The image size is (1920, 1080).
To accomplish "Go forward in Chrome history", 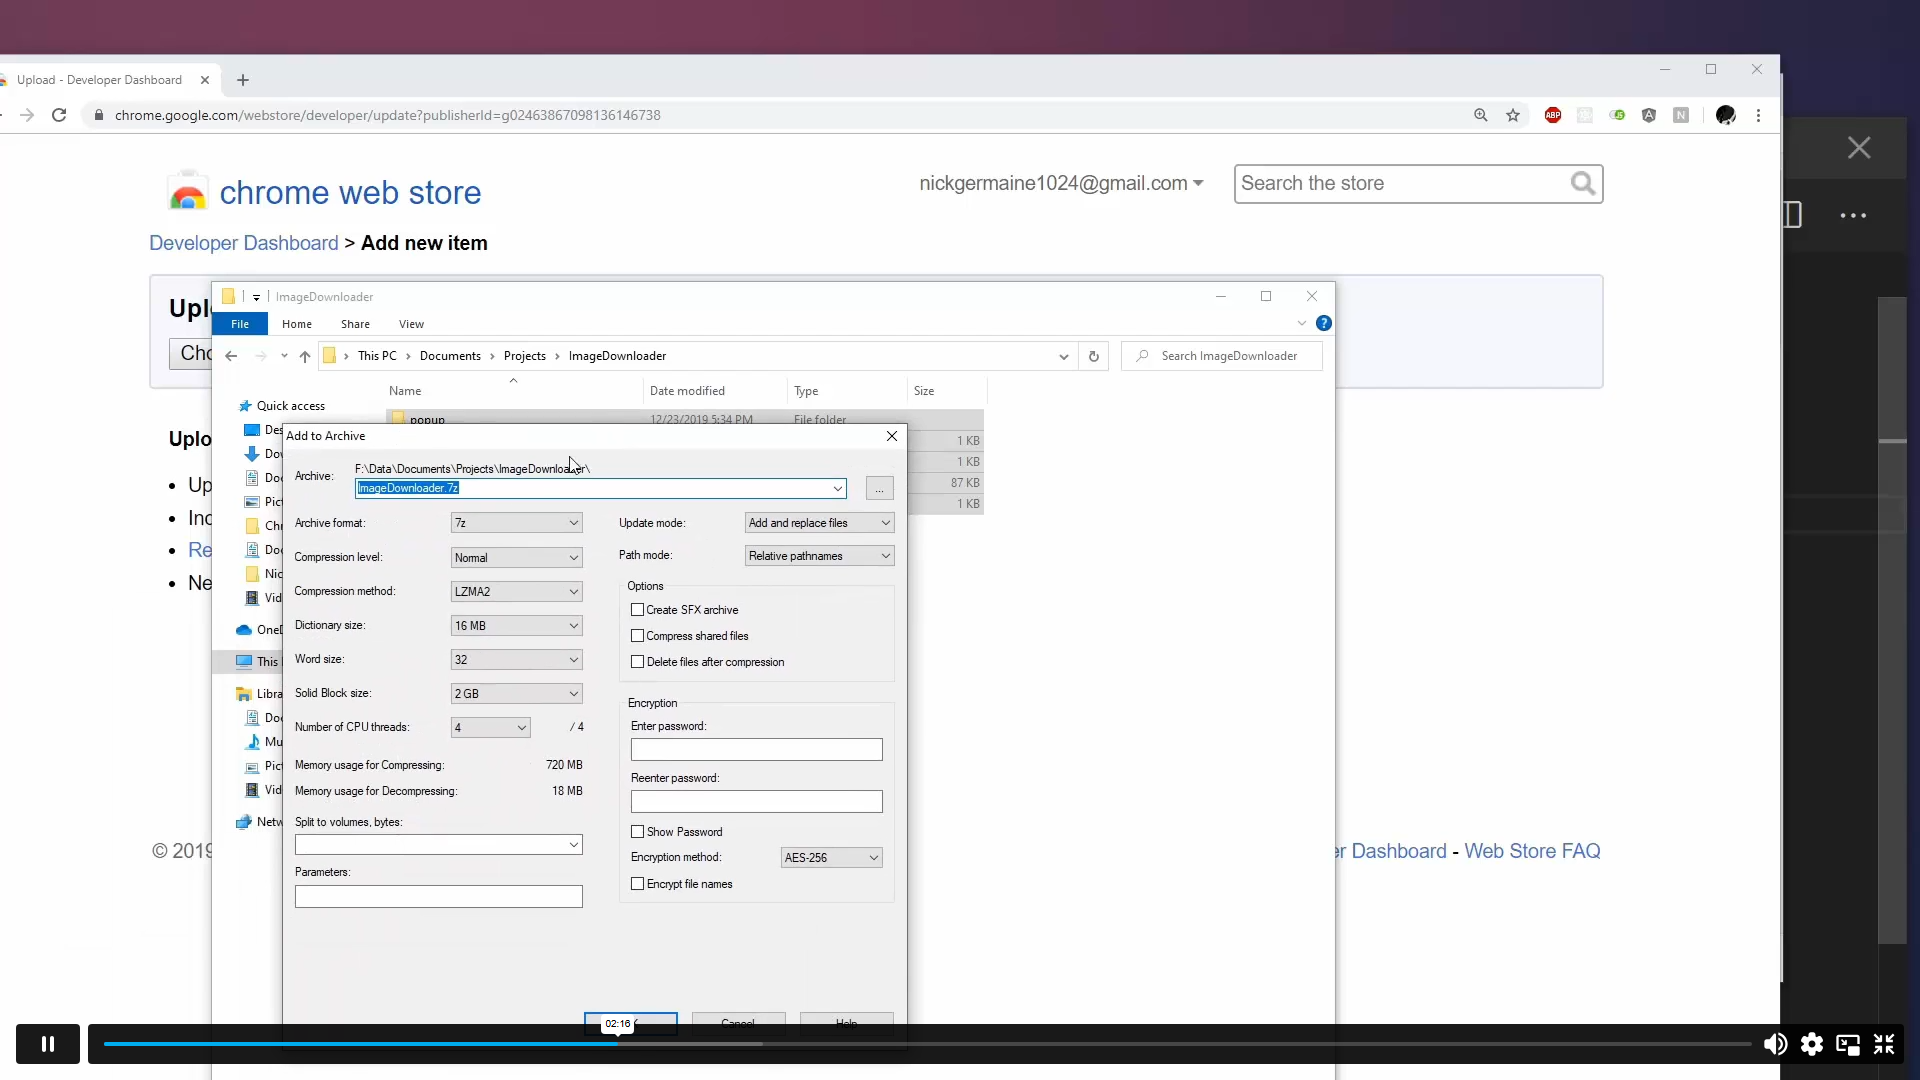I will pos(27,115).
